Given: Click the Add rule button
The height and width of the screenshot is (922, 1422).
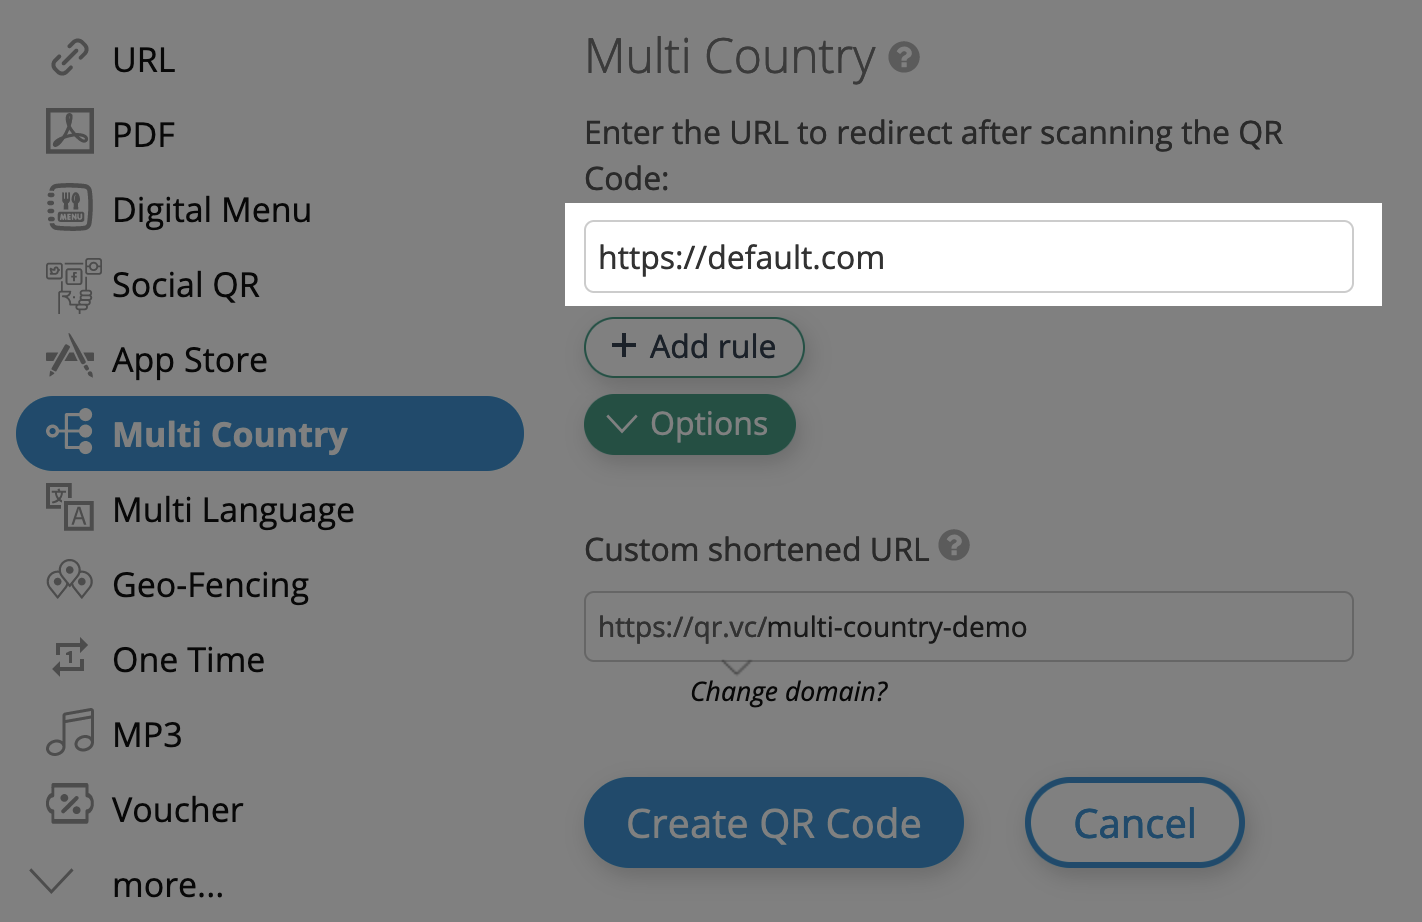Looking at the screenshot, I should (694, 347).
